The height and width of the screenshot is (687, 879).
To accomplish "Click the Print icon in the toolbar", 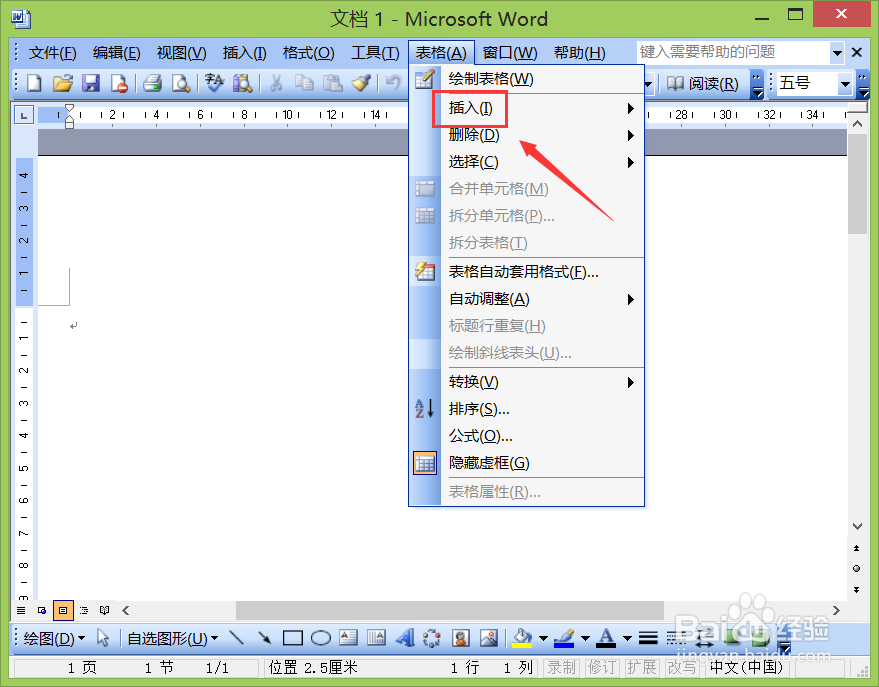I will tap(152, 83).
